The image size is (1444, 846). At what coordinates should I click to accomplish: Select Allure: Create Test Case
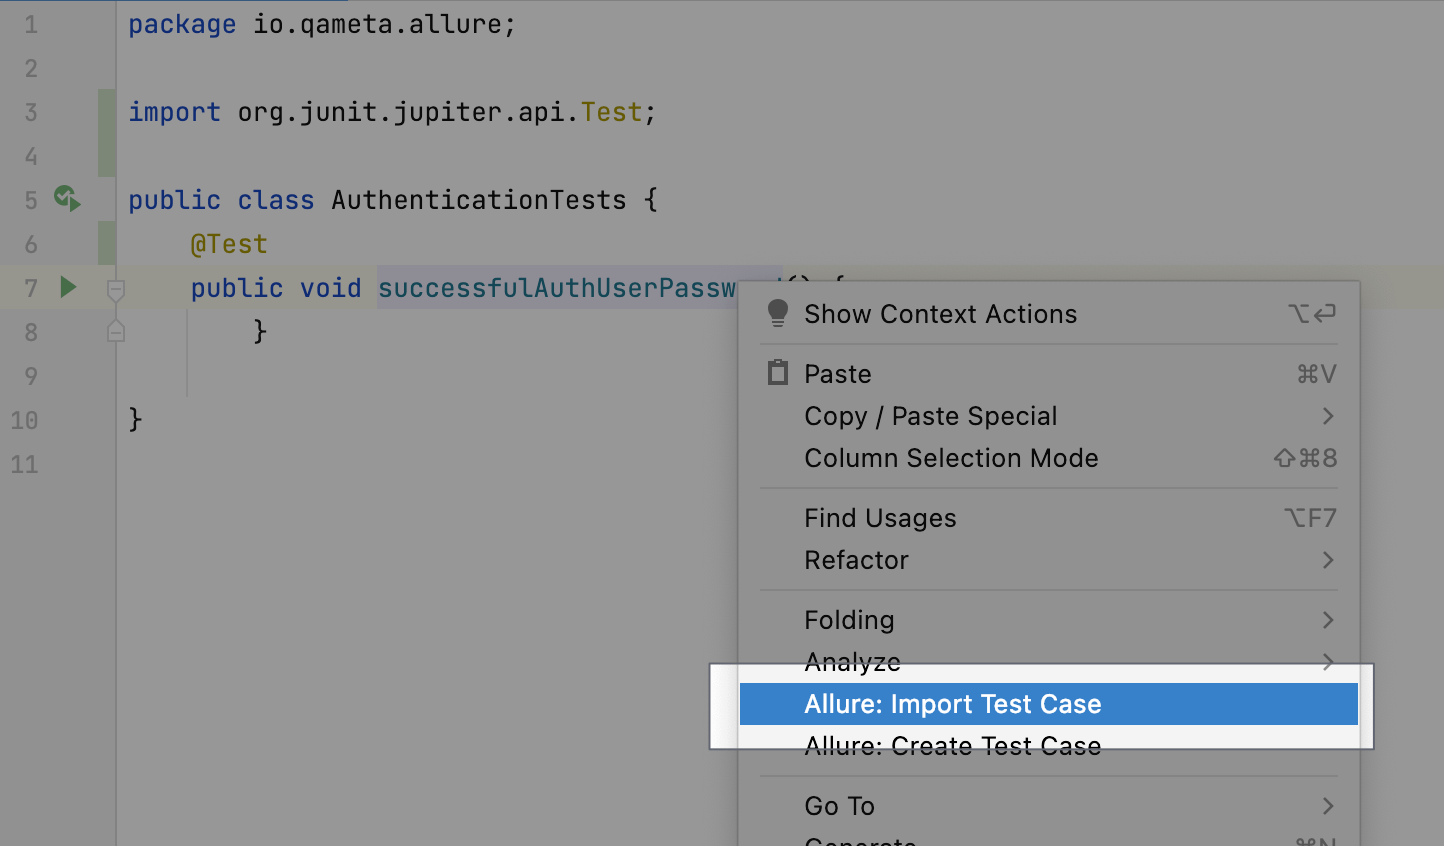[952, 746]
